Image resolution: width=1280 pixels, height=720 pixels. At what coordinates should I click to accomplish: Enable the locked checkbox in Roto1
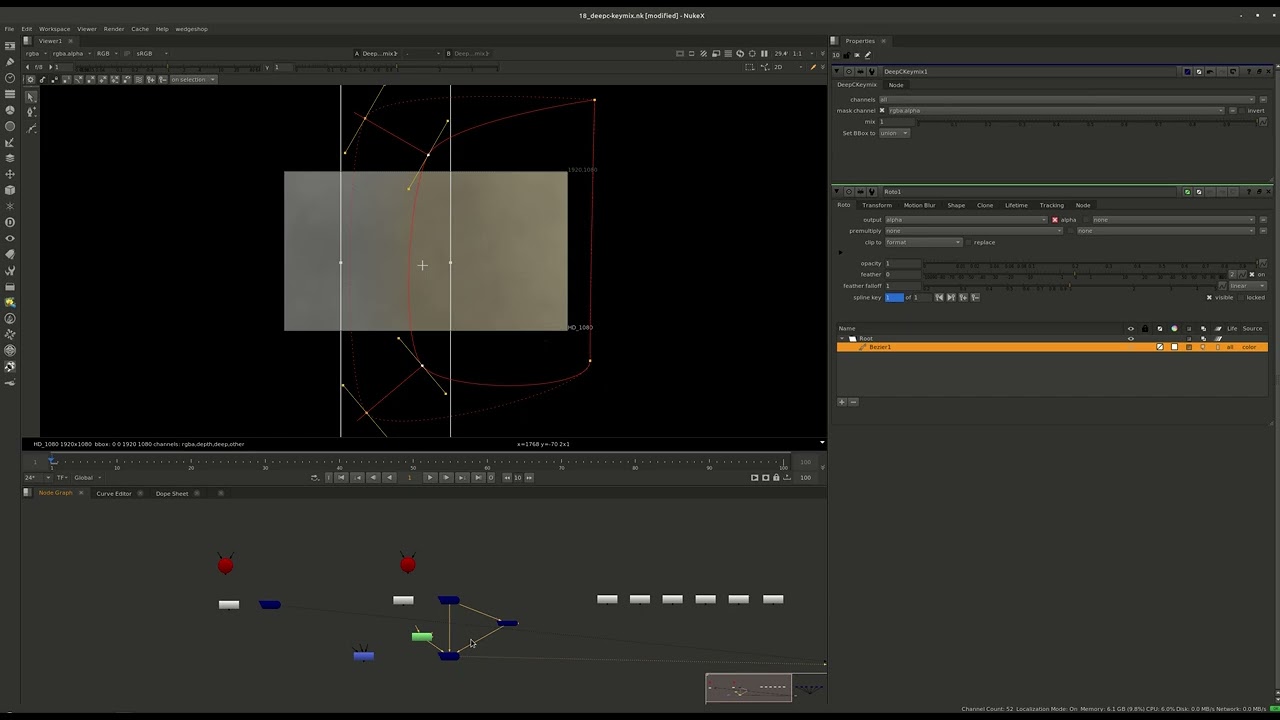1241,297
